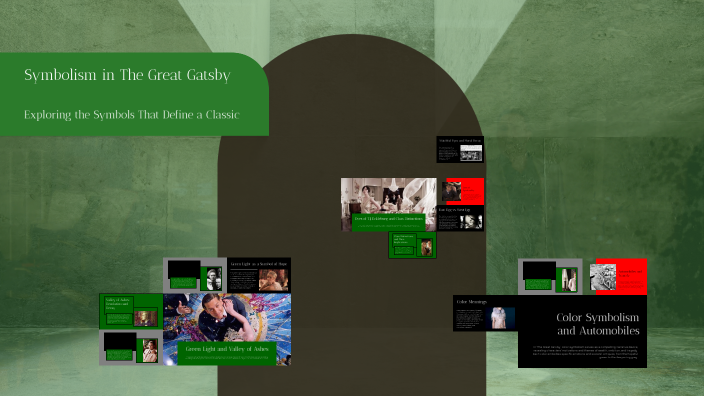Click the subtitle 'Exploring the Symbols That Define a Classic'
The height and width of the screenshot is (396, 704).
point(132,115)
